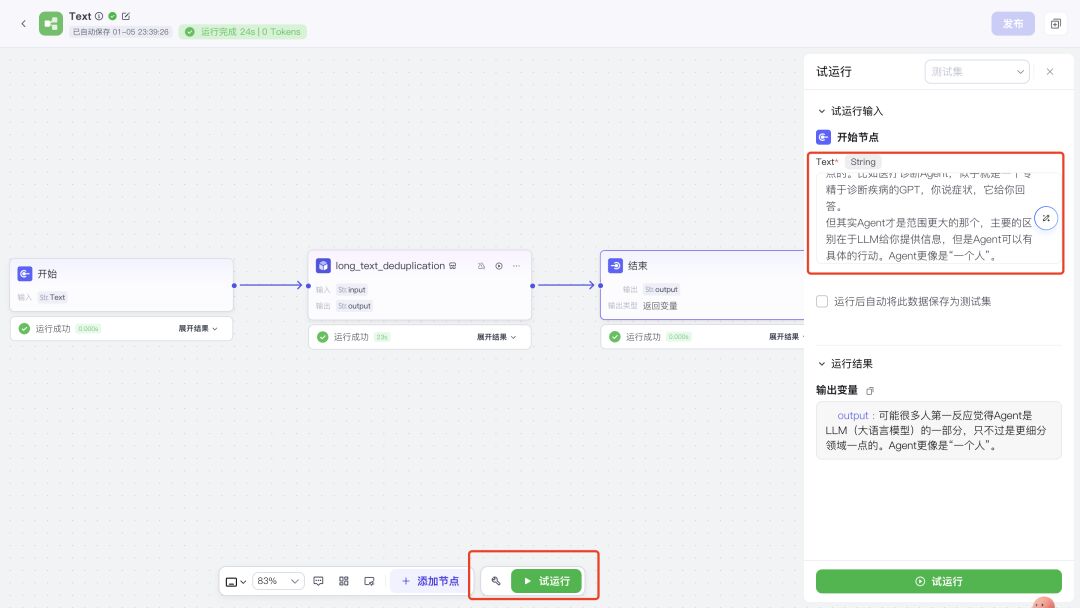This screenshot has width=1080, height=608.
Task: Open the 83% zoom level dropdown
Action: [279, 581]
